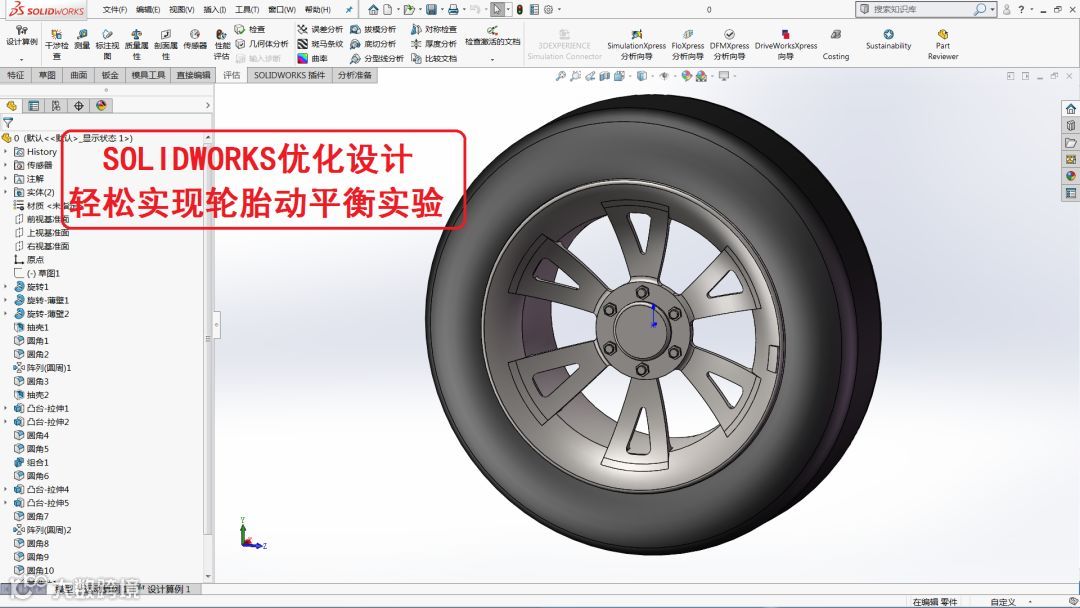Launch DFMXpress 分析向导
This screenshot has height=608, width=1080.
click(729, 45)
